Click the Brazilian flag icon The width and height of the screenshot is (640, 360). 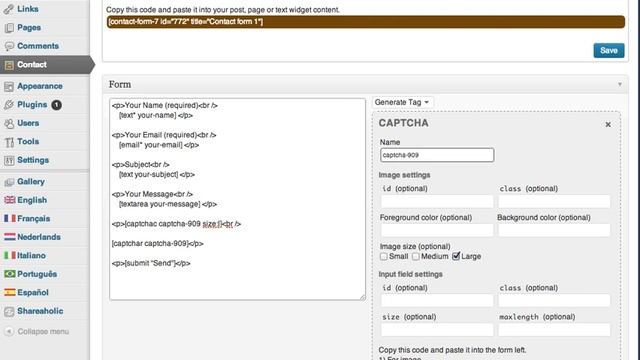click(x=9, y=274)
